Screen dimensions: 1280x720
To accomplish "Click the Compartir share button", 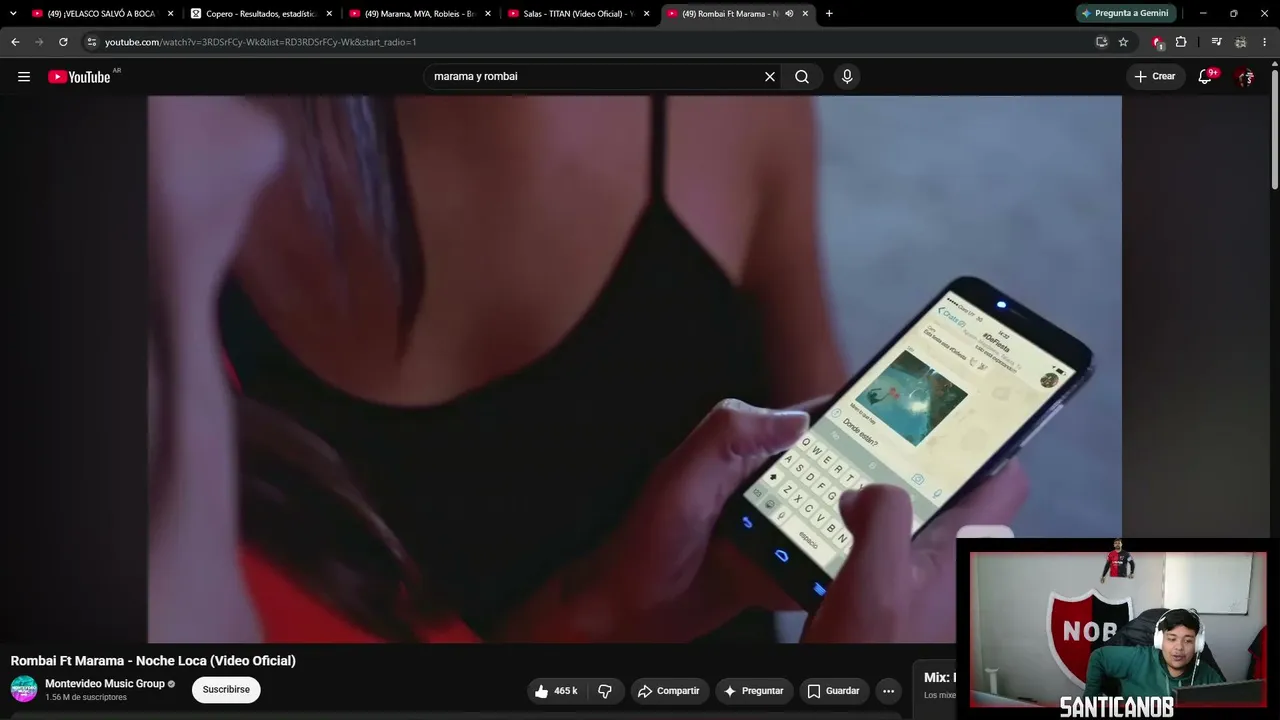I will (669, 691).
